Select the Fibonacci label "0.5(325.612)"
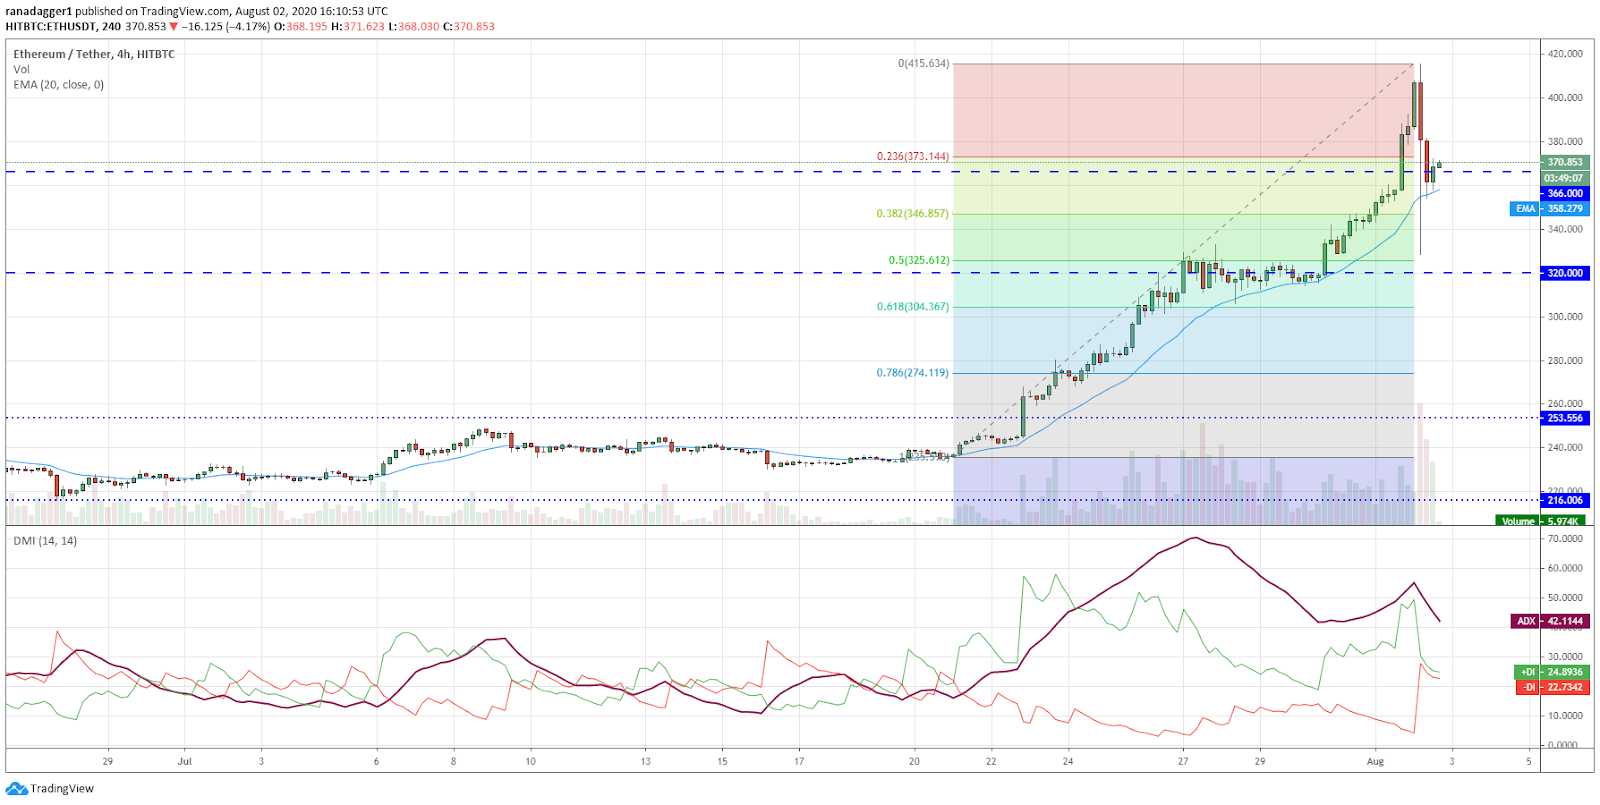 919,260
